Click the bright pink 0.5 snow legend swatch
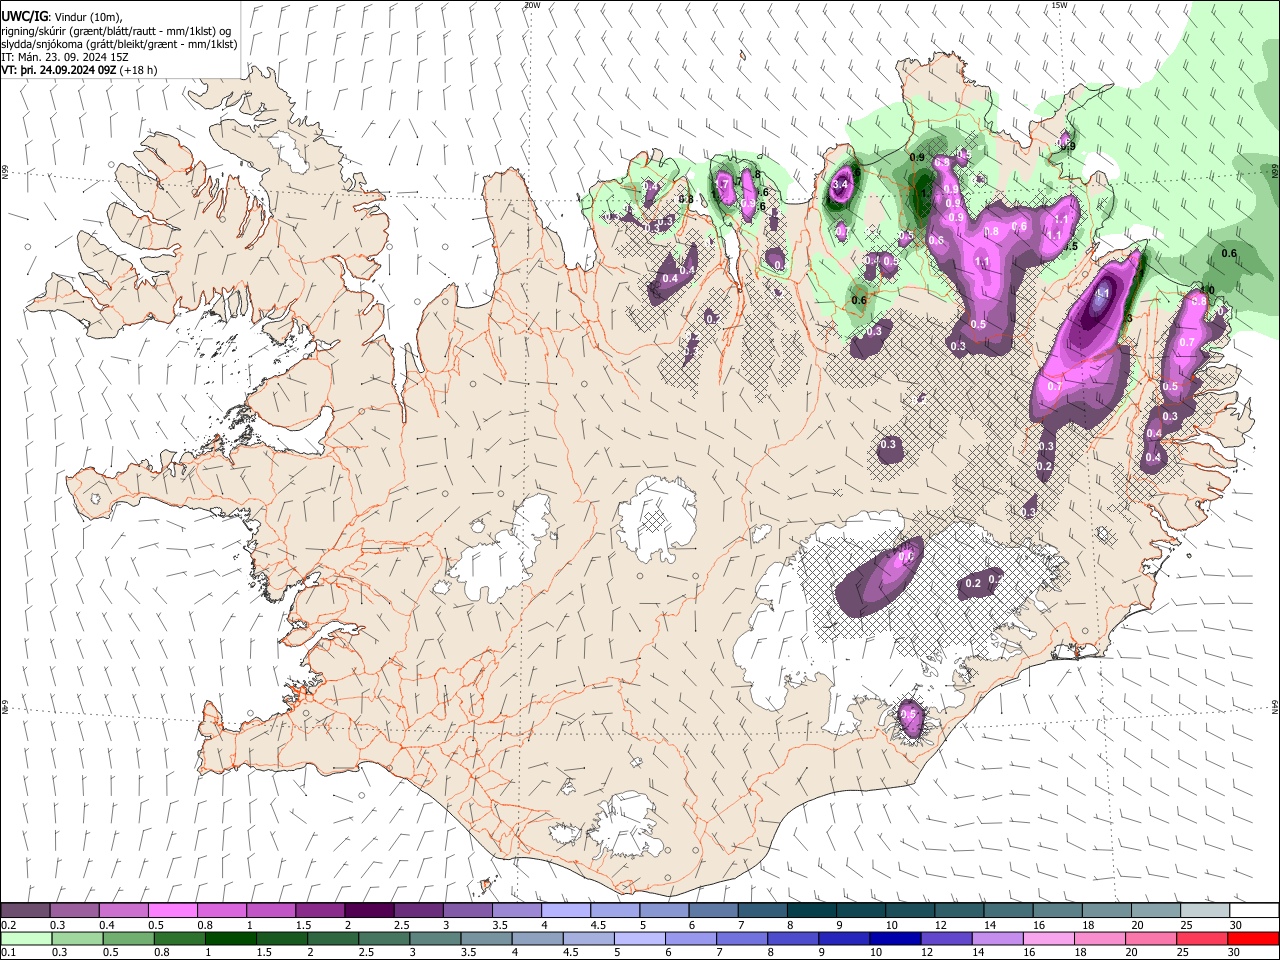The image size is (1280, 960). (x=172, y=911)
